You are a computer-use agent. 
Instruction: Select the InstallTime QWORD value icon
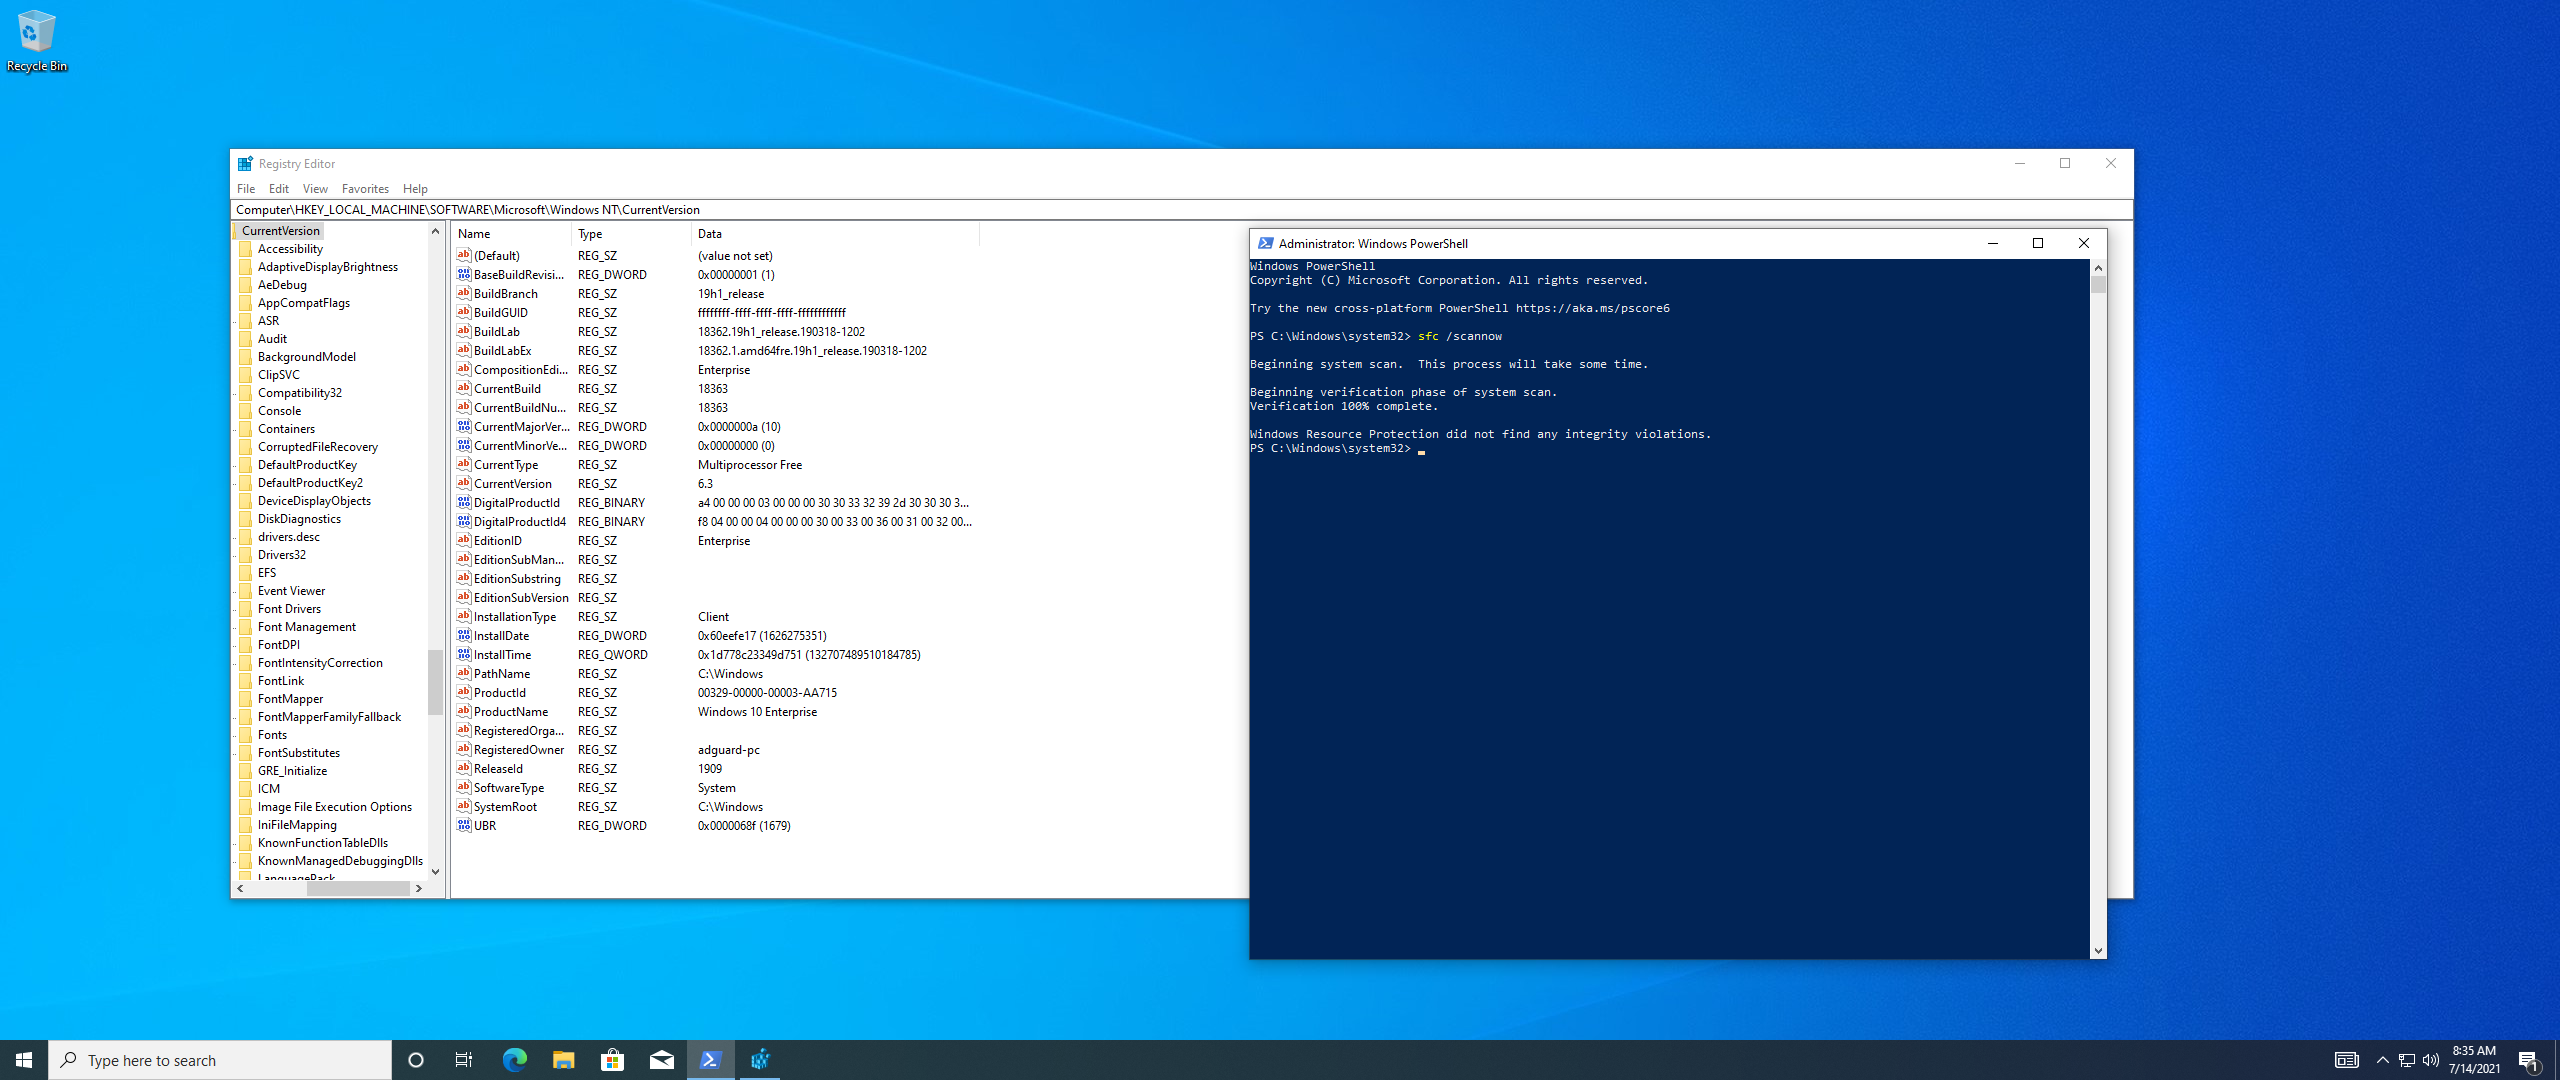(464, 655)
